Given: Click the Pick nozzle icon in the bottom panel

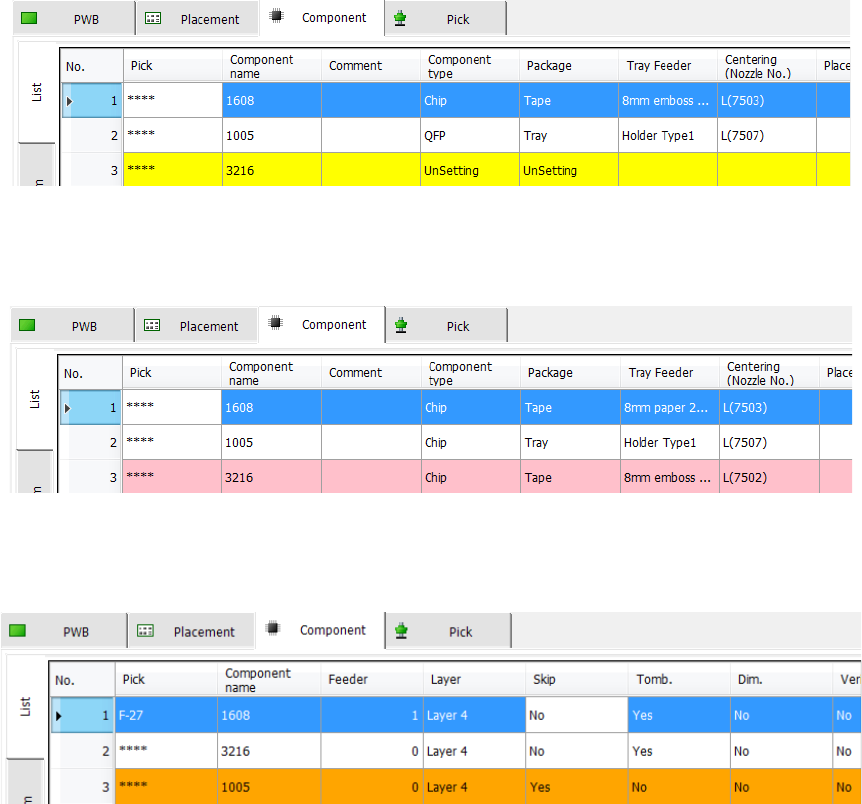Looking at the screenshot, I should tap(401, 631).
